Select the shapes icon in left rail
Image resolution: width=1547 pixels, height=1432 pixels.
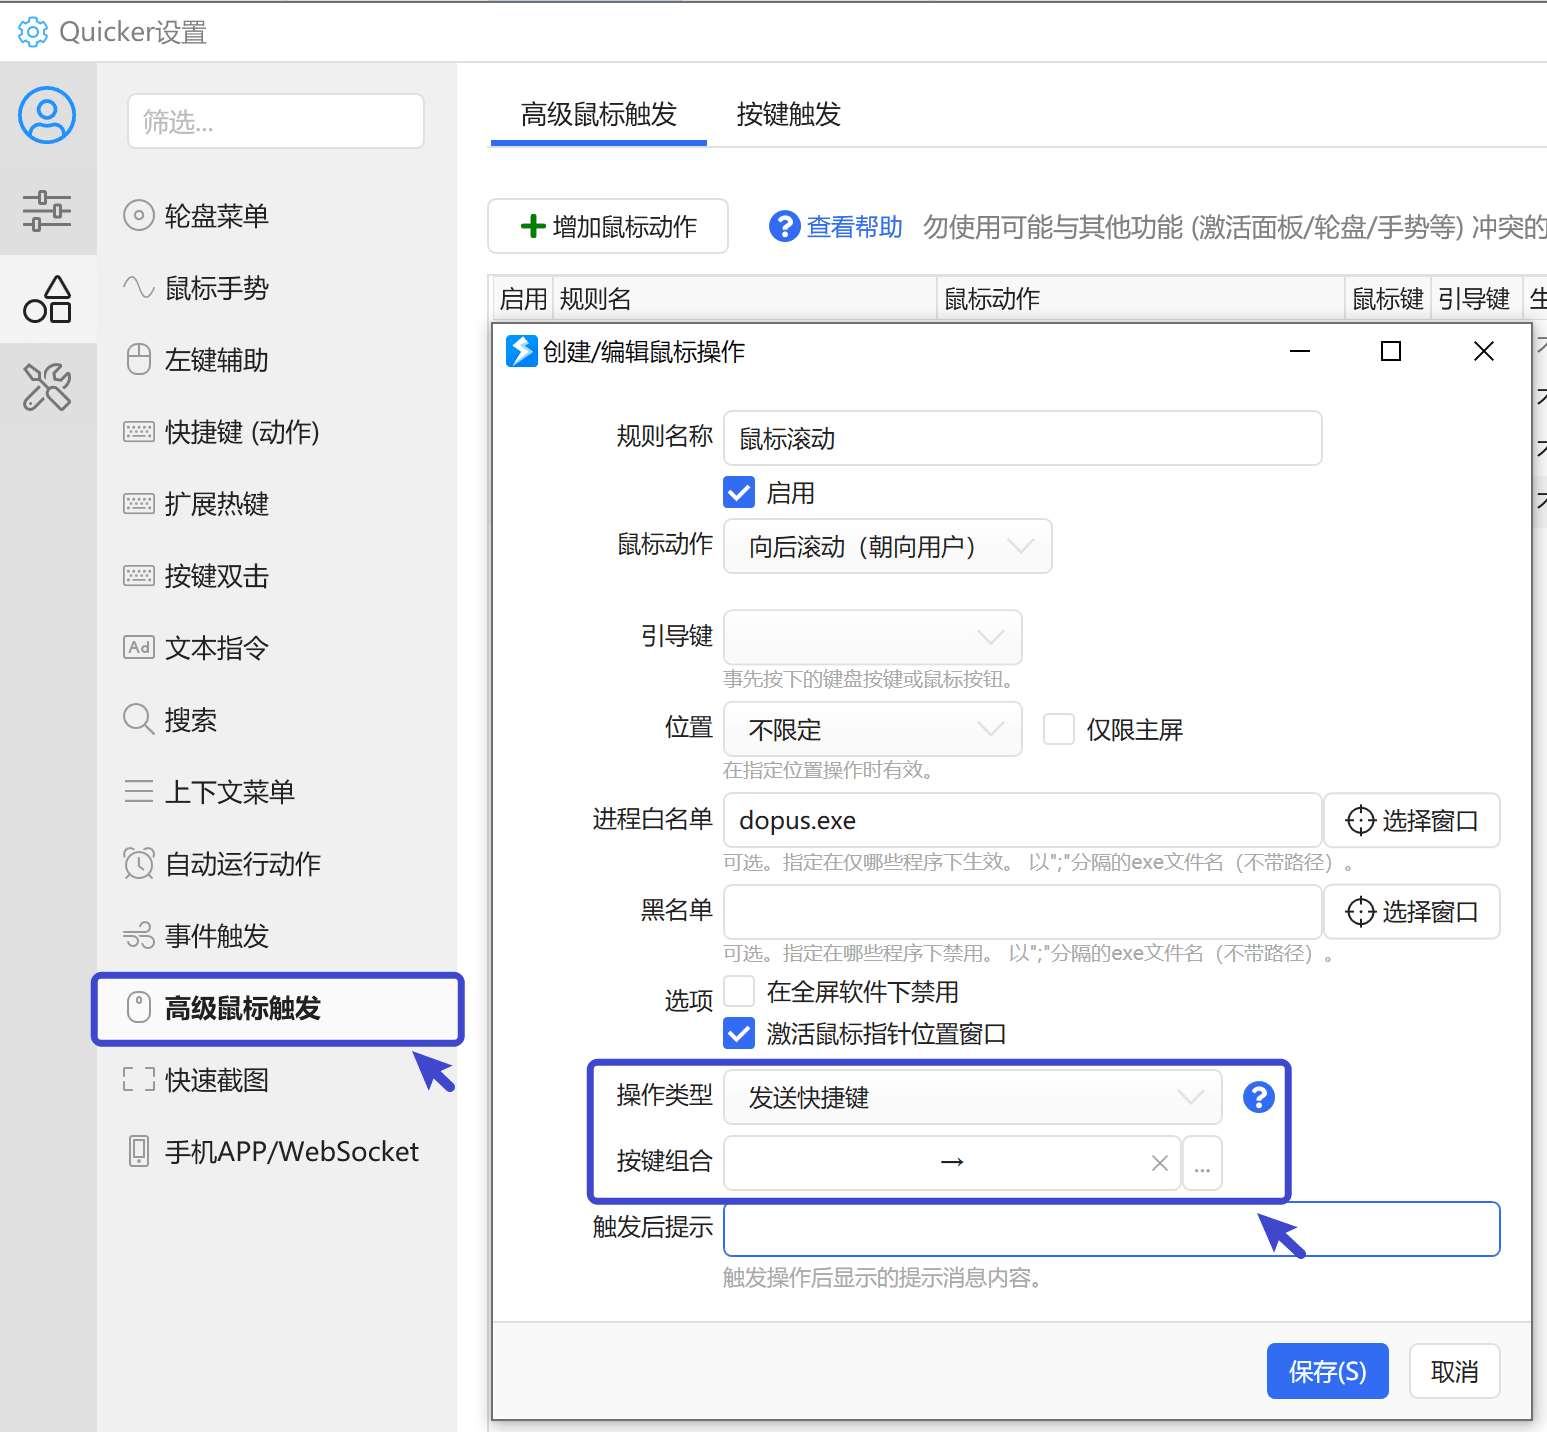click(x=47, y=300)
